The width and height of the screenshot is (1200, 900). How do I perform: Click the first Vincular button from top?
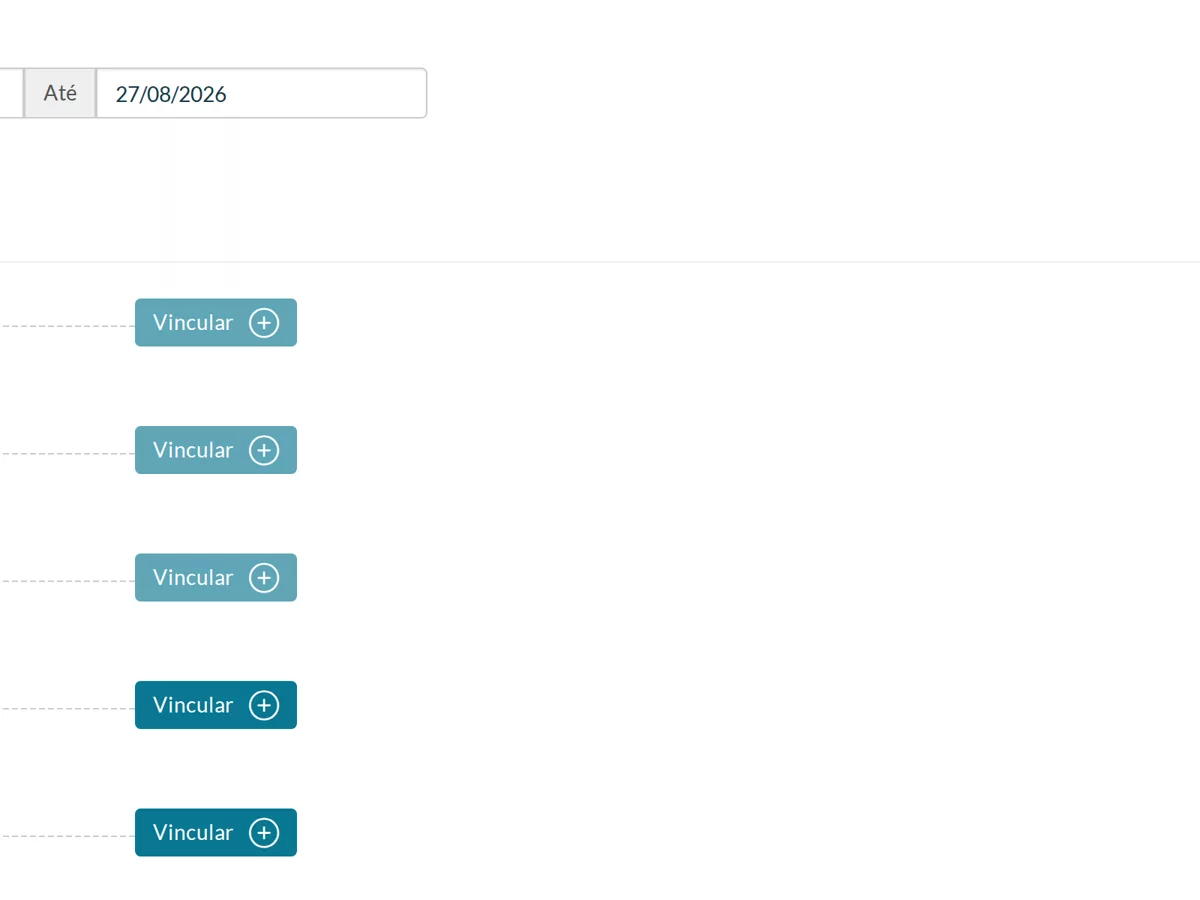[x=216, y=323]
